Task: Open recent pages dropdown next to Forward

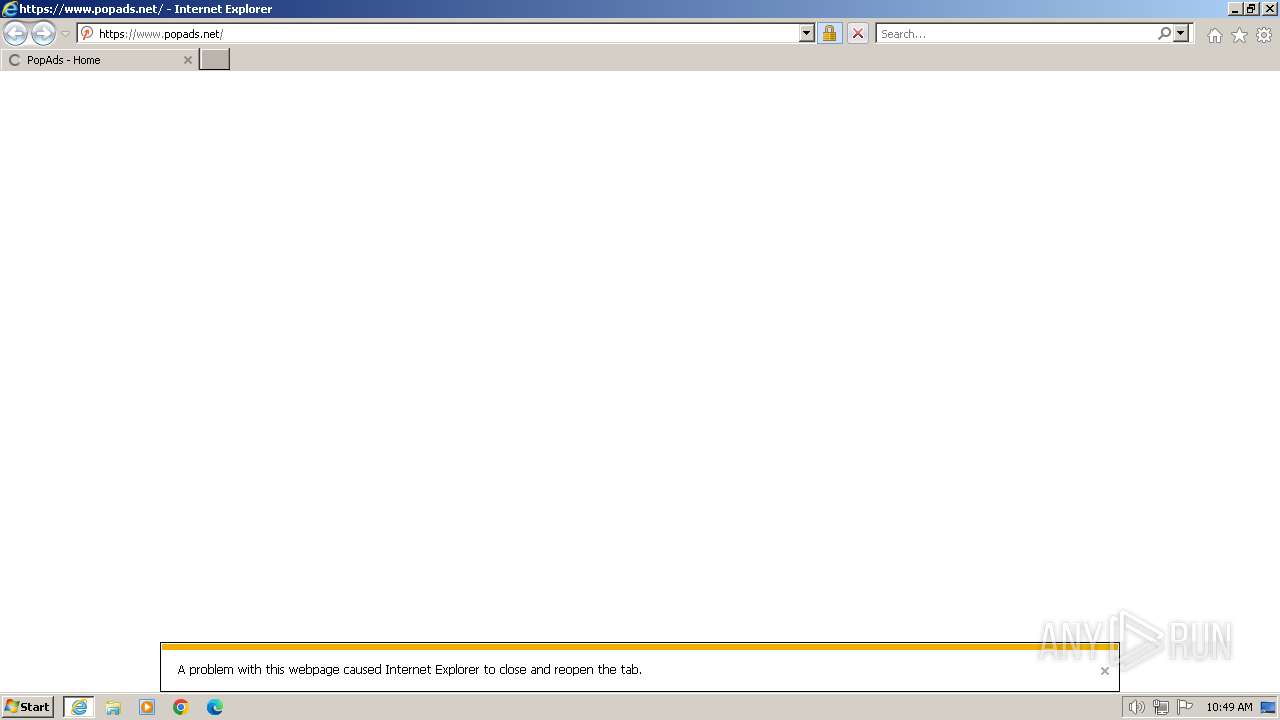Action: 65,34
